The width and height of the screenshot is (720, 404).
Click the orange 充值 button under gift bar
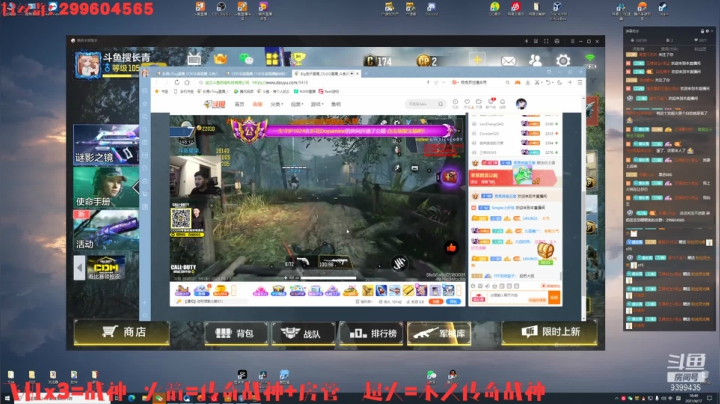point(435,302)
